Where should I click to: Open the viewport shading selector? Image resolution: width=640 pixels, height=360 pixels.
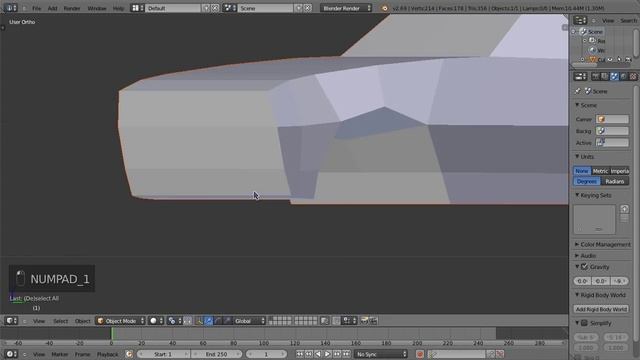click(156, 321)
